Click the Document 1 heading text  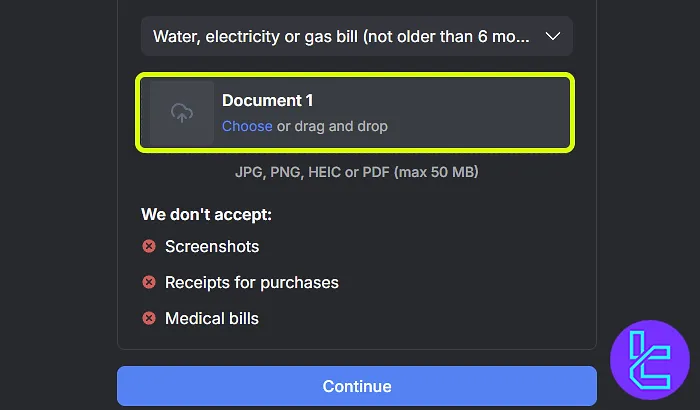pos(267,100)
